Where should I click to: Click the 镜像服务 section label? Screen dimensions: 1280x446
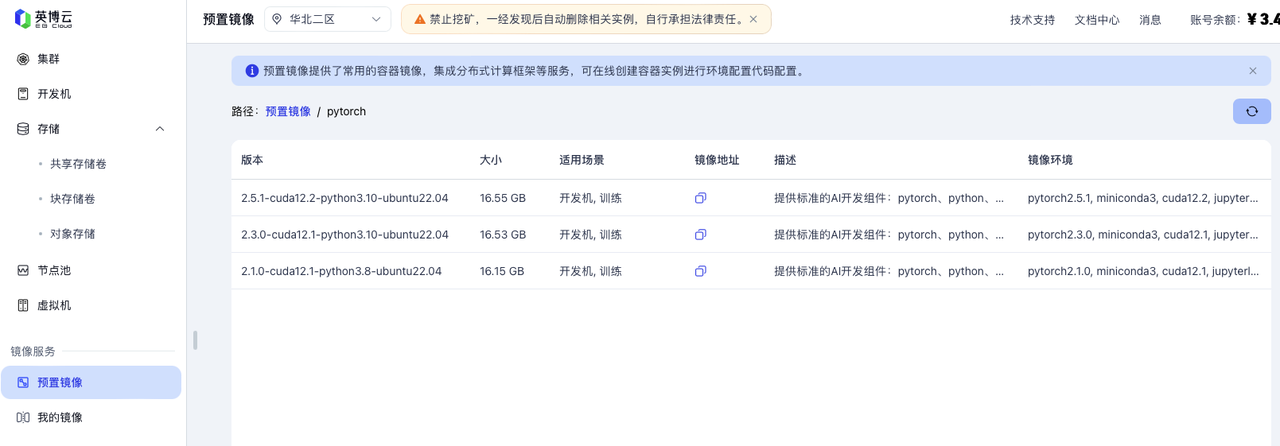(x=33, y=351)
